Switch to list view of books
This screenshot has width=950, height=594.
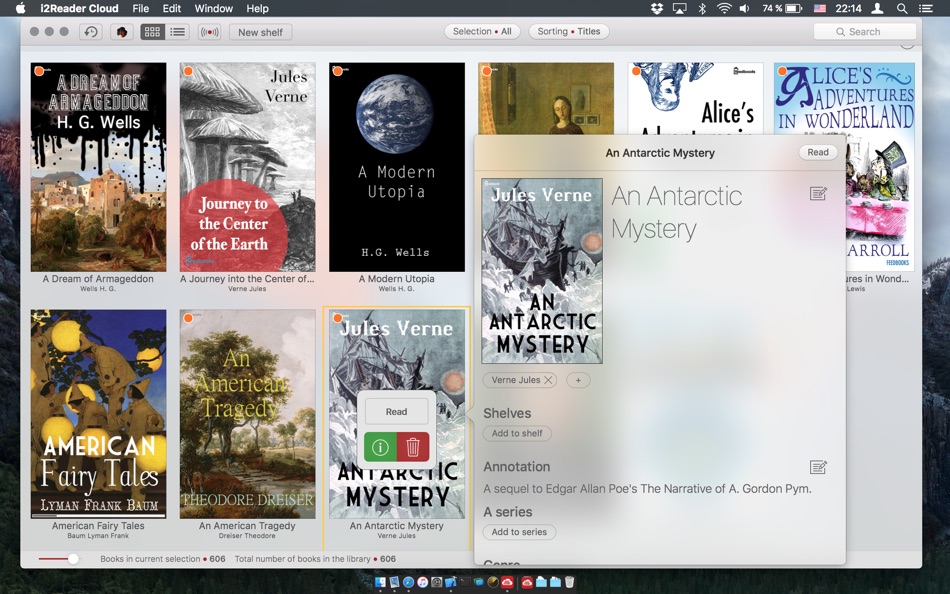(x=178, y=32)
